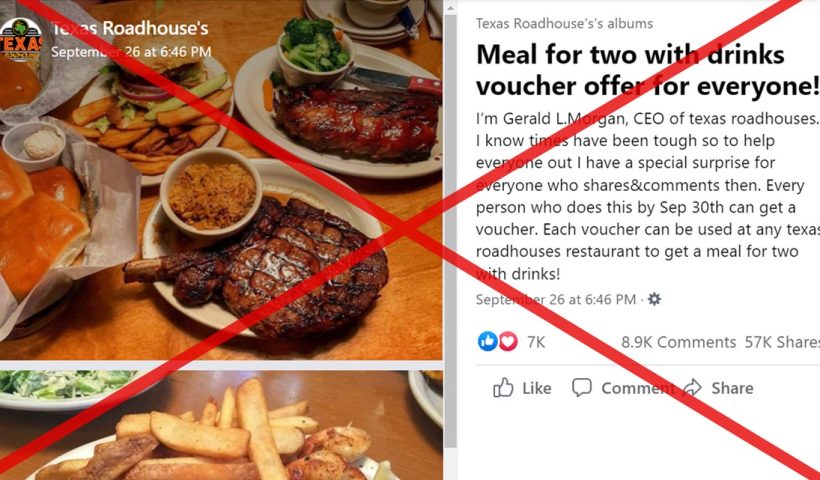Open the Texas Roadhouse's page name on photo
Screen dimensions: 820x480
(x=130, y=28)
